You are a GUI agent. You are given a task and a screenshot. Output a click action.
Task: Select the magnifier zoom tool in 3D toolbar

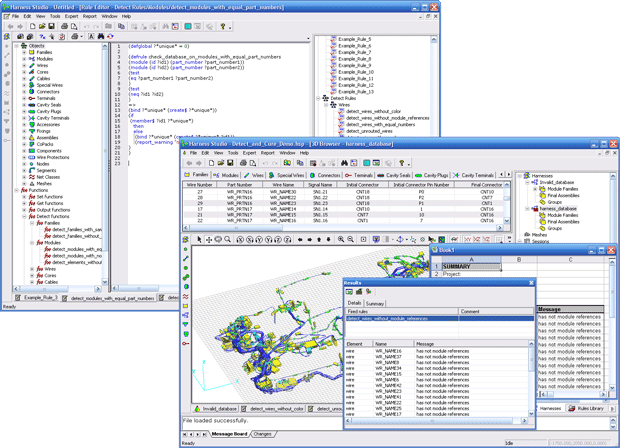pyautogui.click(x=227, y=239)
